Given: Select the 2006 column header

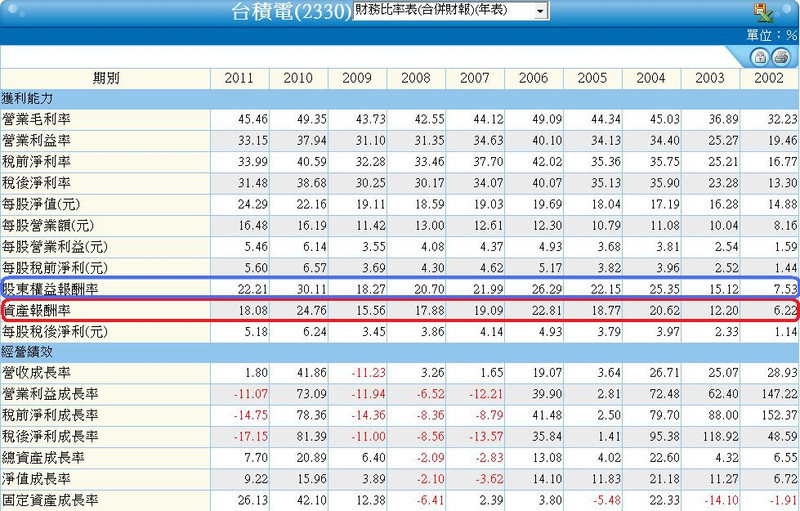Looking at the screenshot, I should pos(533,79).
